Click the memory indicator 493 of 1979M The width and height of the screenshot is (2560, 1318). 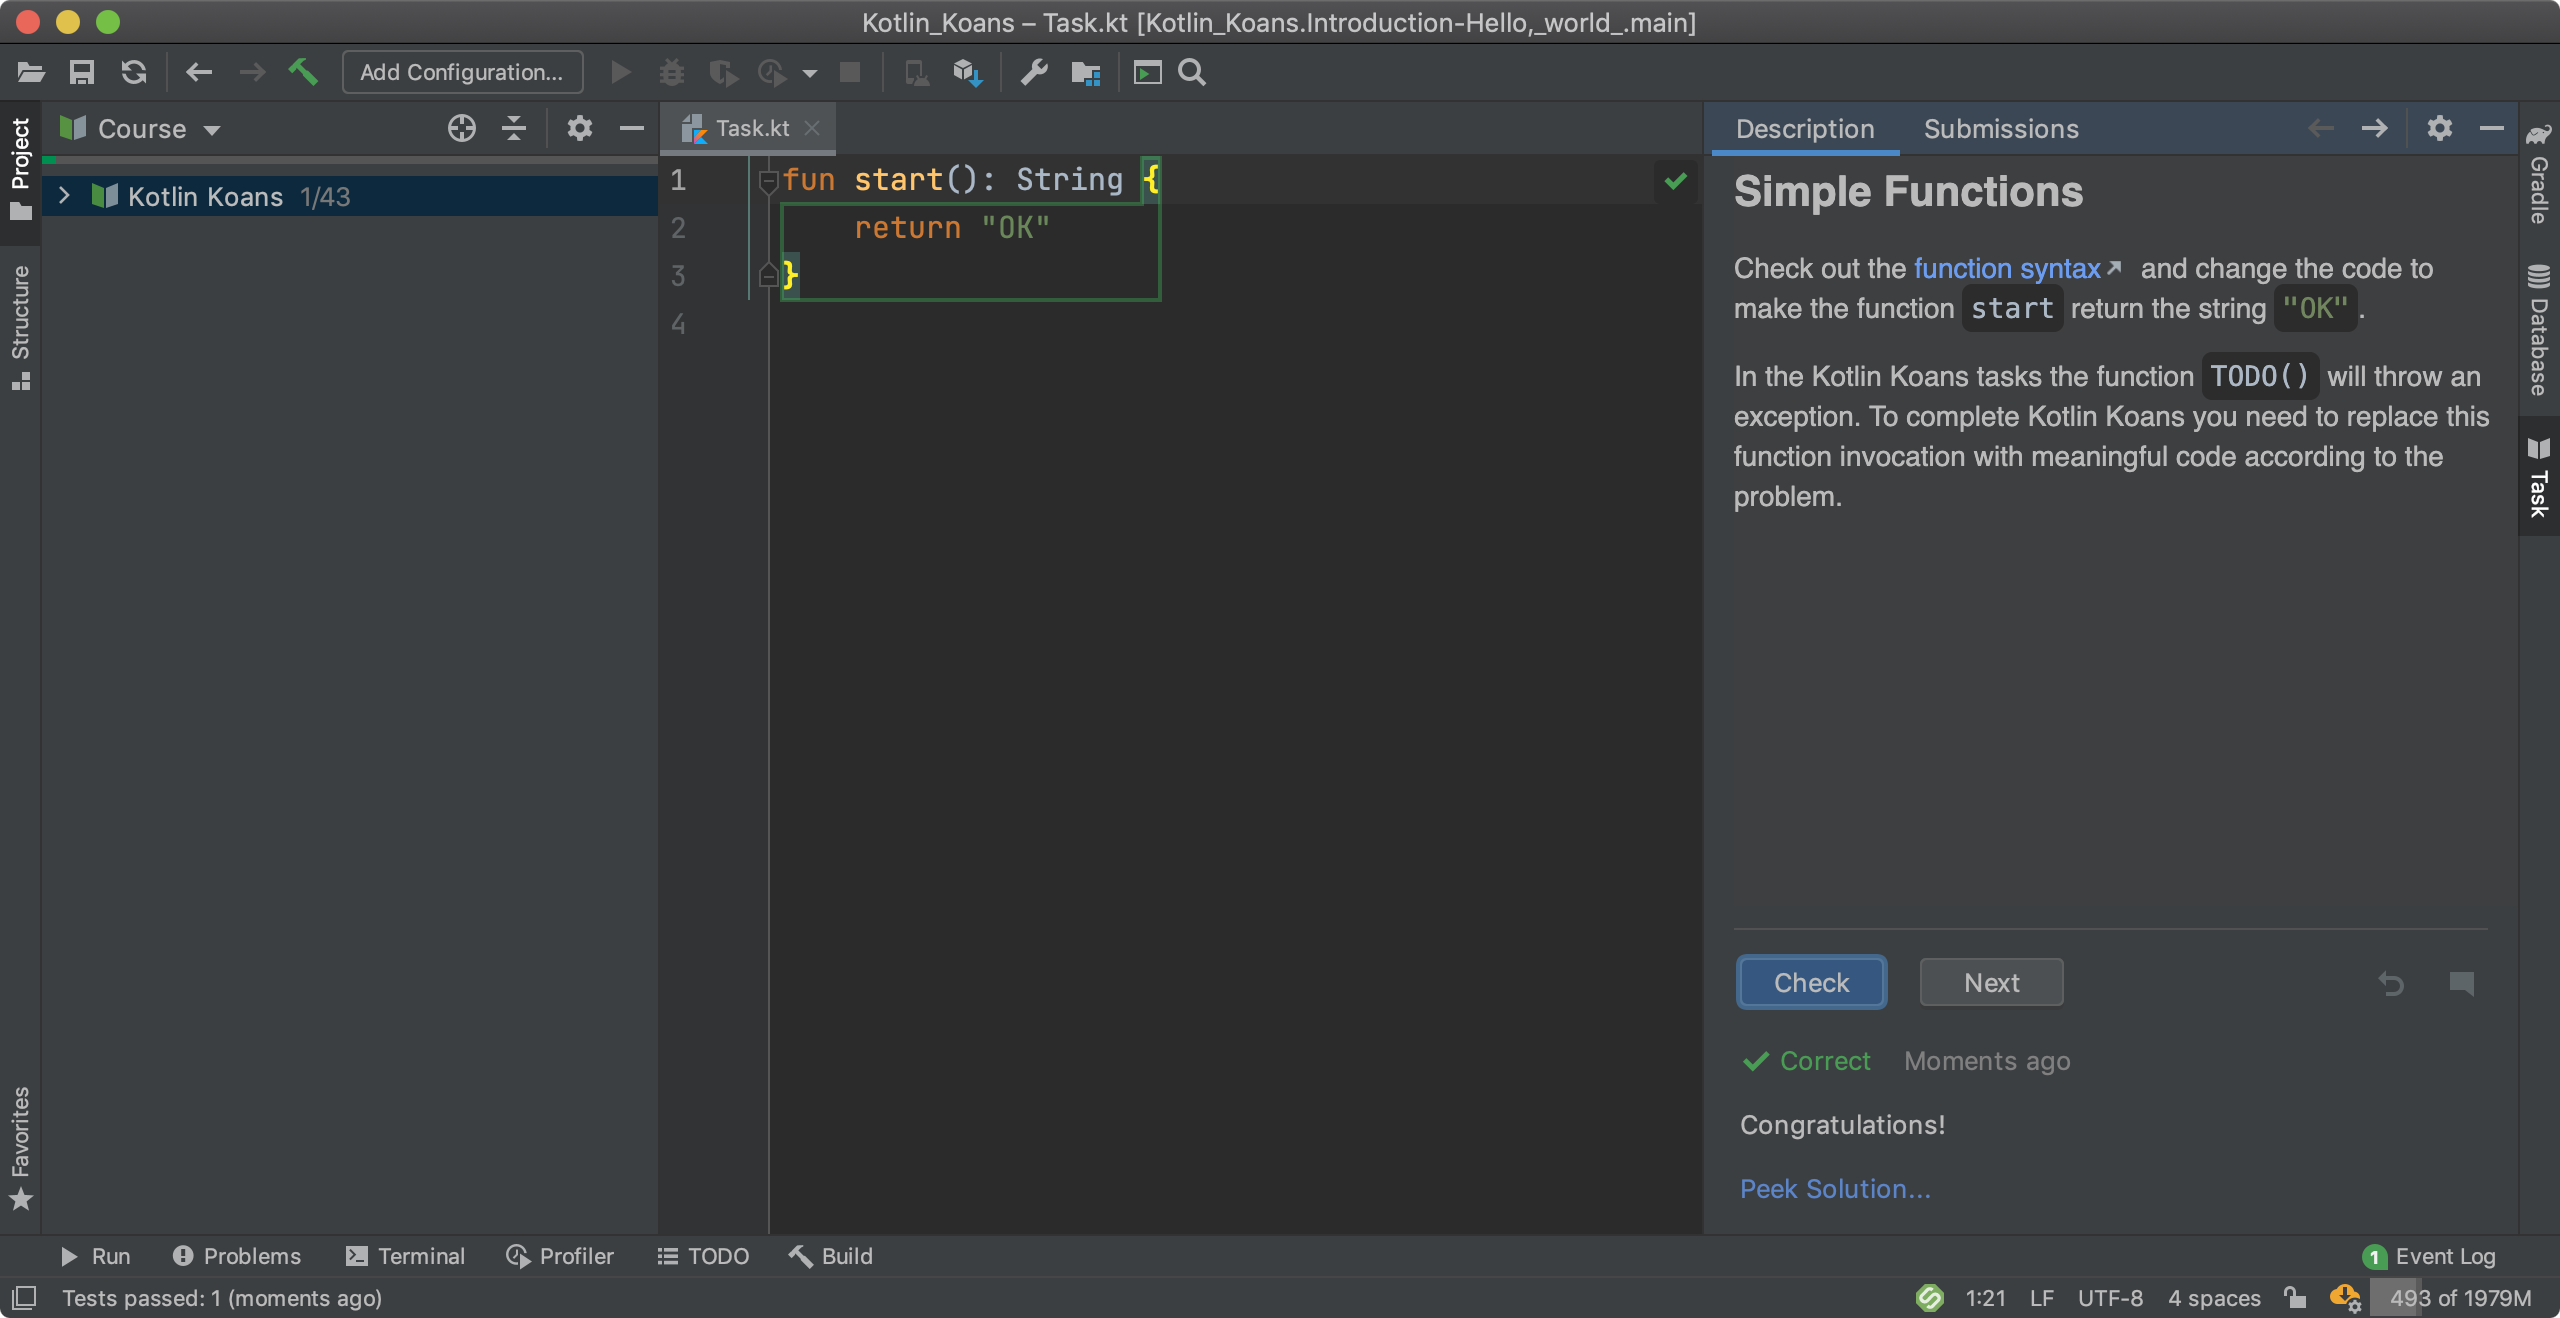[2460, 1298]
